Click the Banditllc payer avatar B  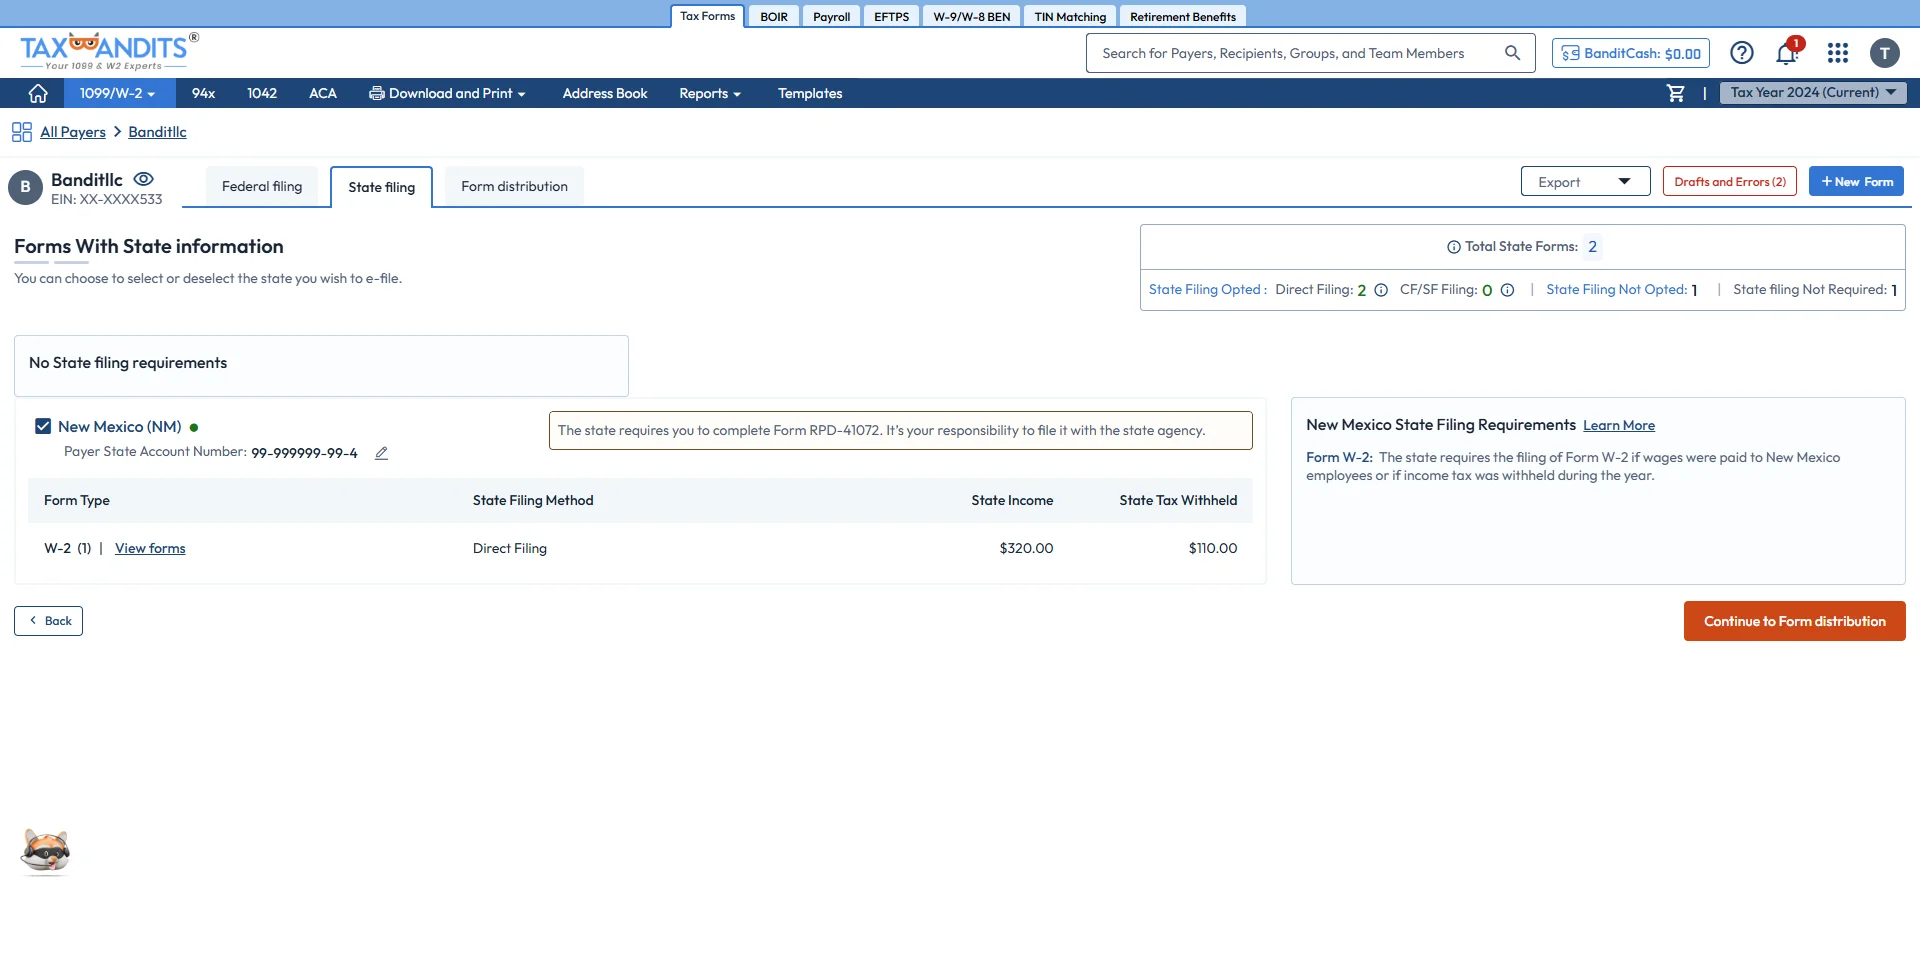point(25,187)
